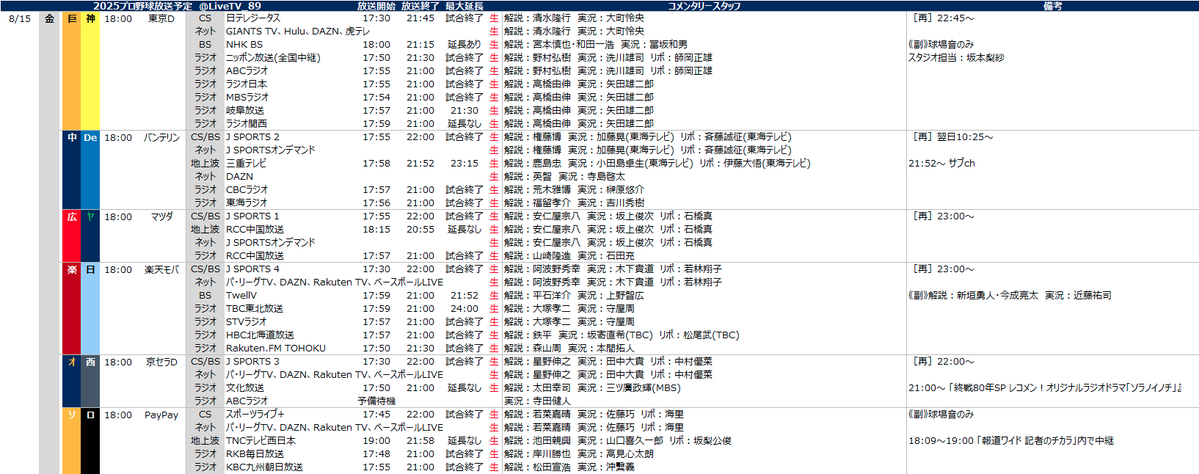Click max extension '24:00' in TBC東北放送 row
Screen dimensions: 1199x474
[465, 308]
